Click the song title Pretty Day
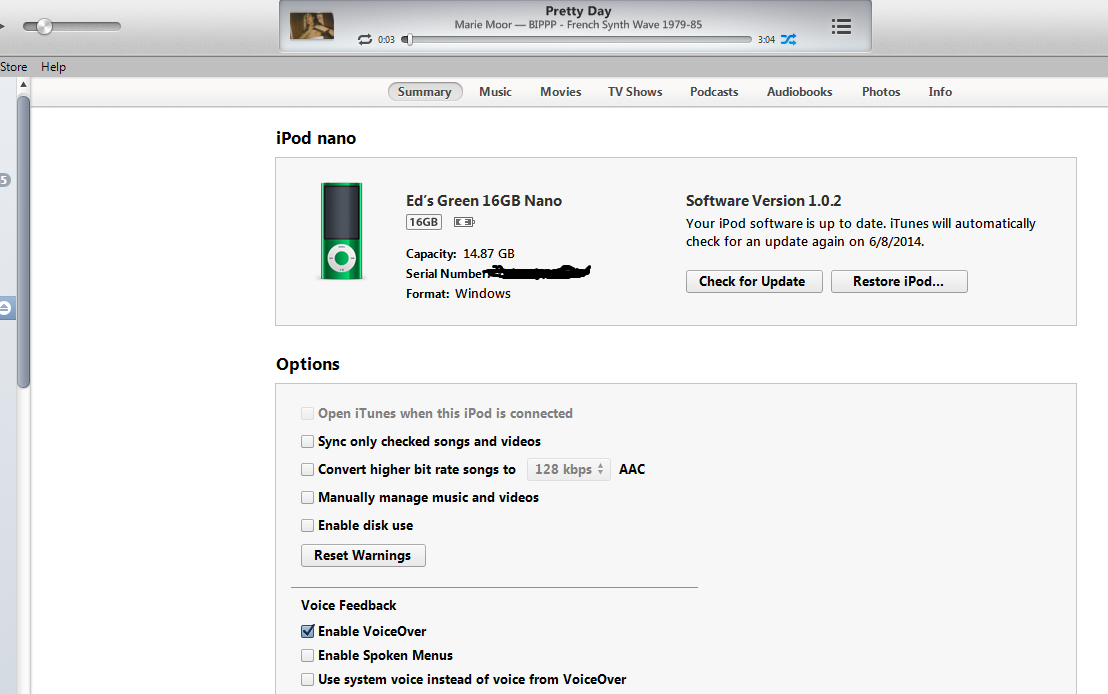Screen dimensions: 1108x694 (x=578, y=11)
